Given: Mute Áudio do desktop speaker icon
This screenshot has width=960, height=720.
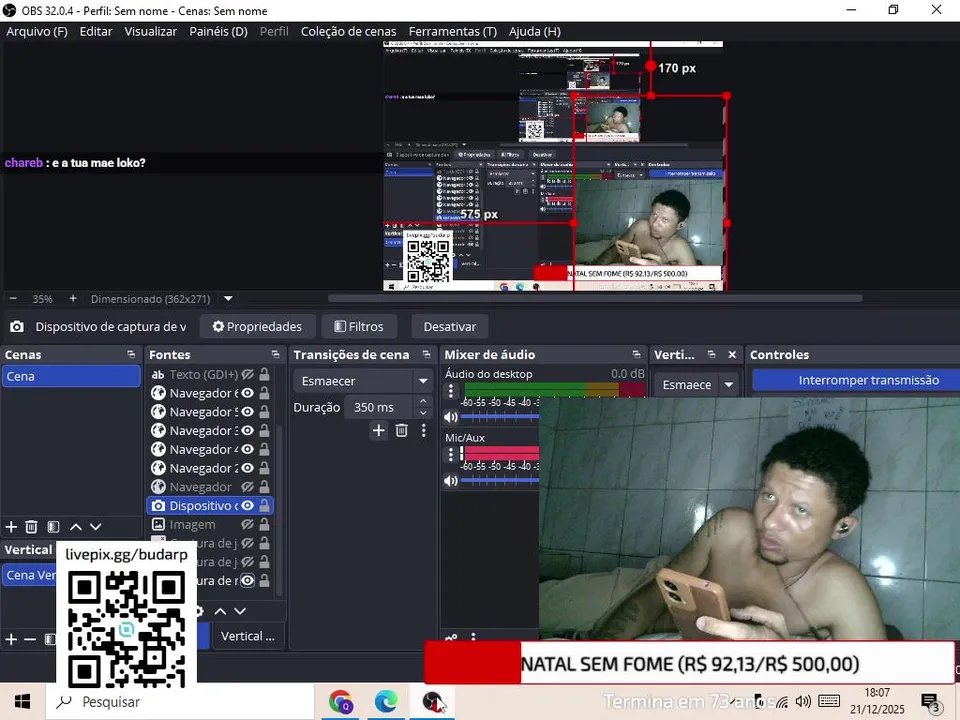Looking at the screenshot, I should point(451,417).
